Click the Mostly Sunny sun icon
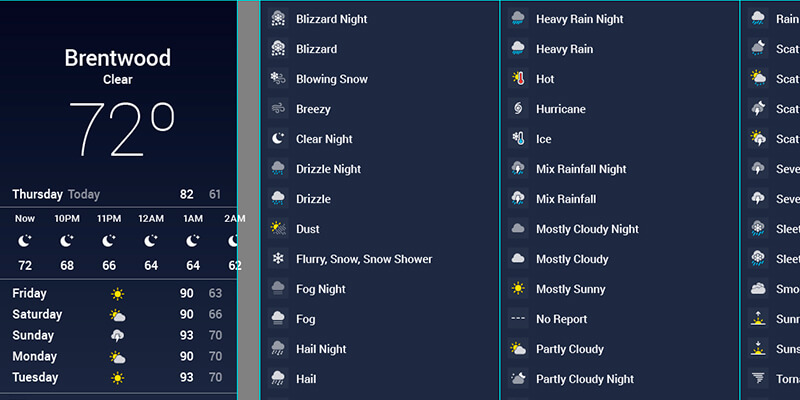 518,289
